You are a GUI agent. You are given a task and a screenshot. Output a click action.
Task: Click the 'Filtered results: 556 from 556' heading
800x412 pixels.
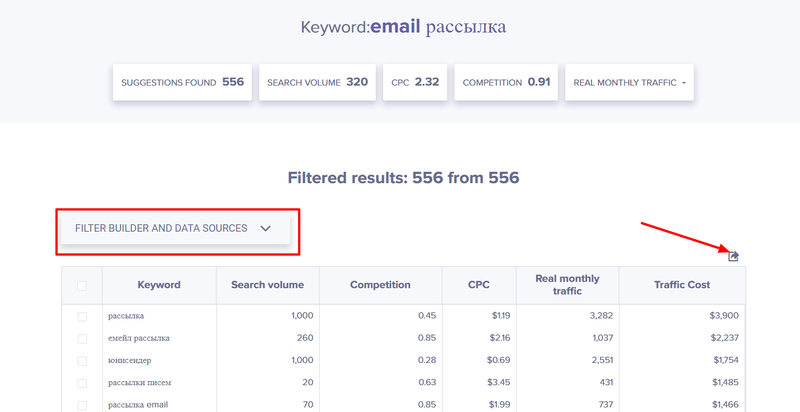point(403,178)
